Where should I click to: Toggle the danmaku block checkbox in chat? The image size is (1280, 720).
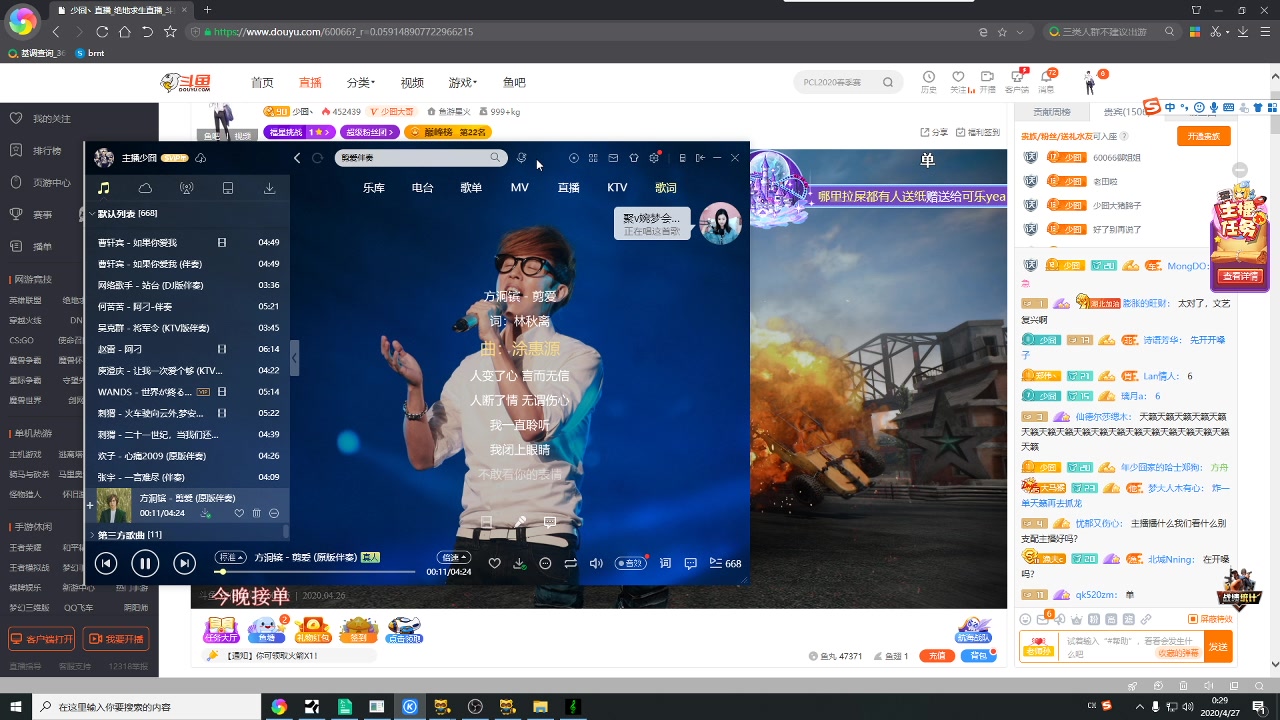(1192, 619)
